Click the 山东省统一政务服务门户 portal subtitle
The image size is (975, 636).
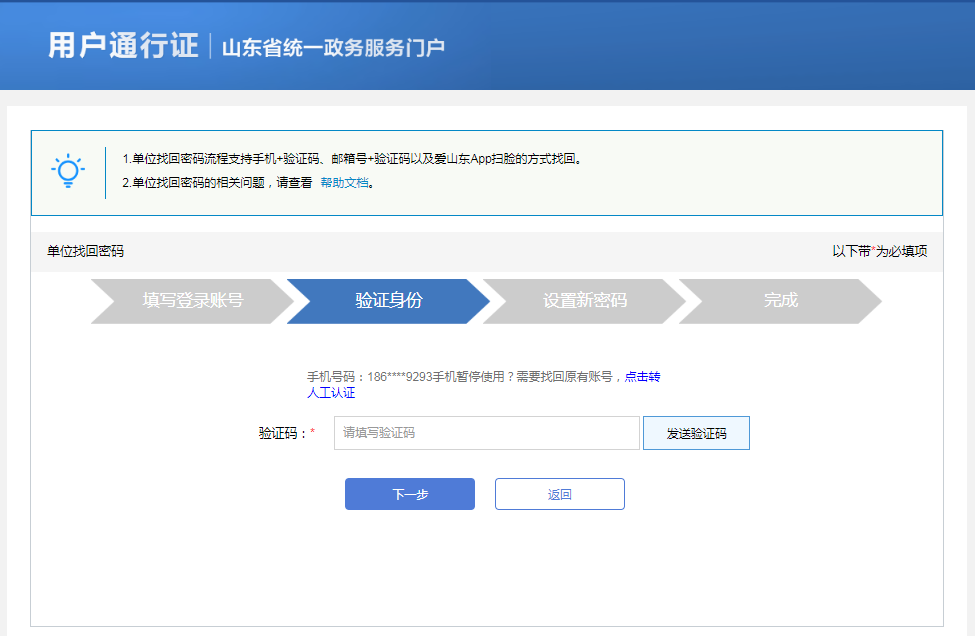[332, 48]
